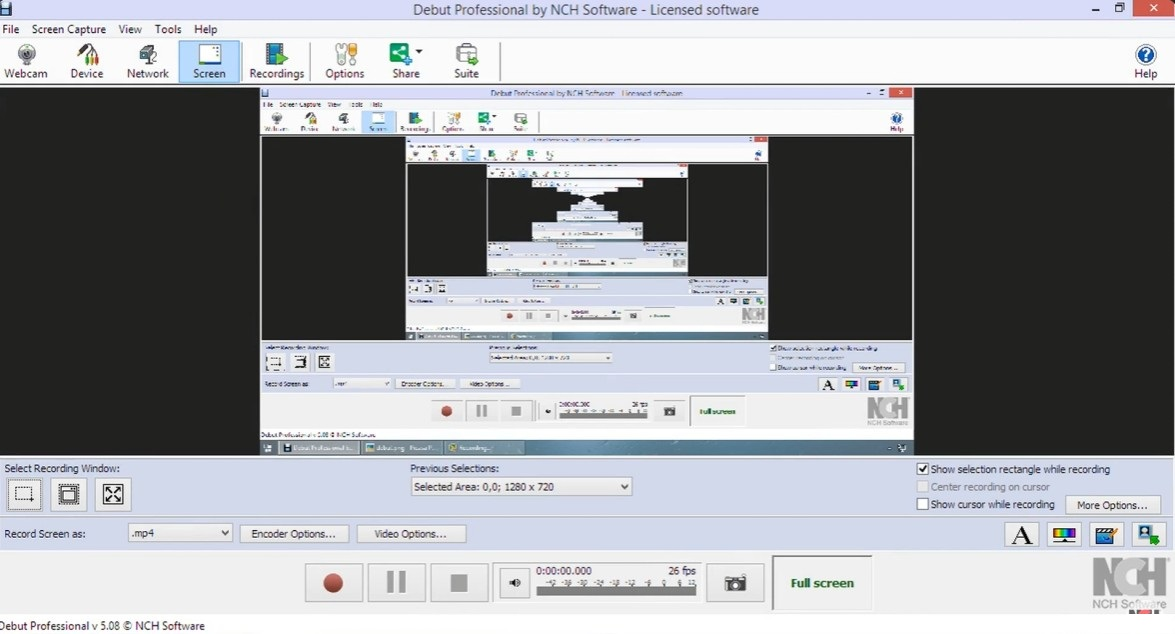Choose the window selection recording tool
The width and height of the screenshot is (1175, 634).
pos(68,495)
